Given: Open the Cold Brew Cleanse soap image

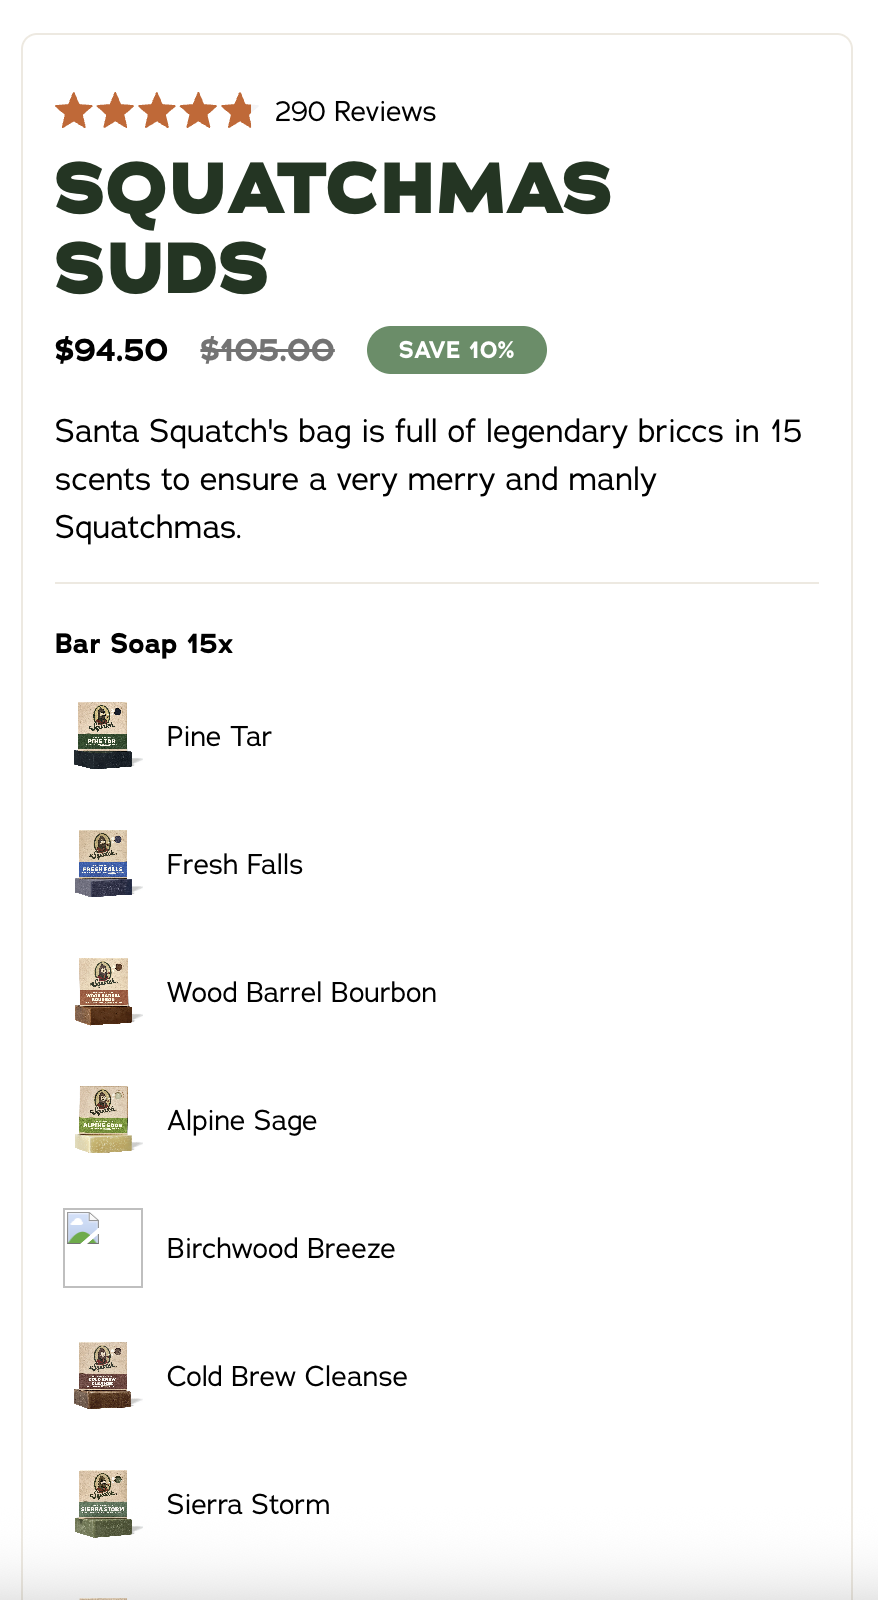Looking at the screenshot, I should [x=103, y=1376].
